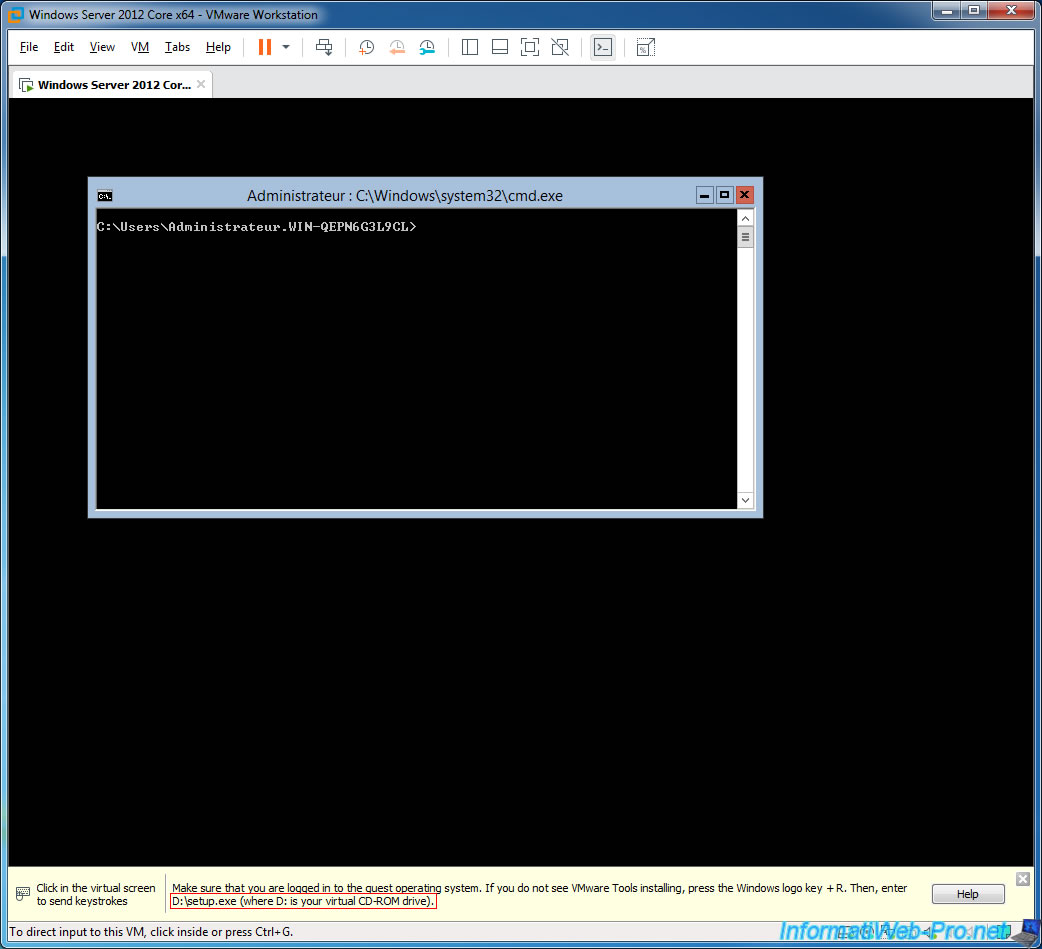Click the keyboard icon in notification bar

click(23, 894)
